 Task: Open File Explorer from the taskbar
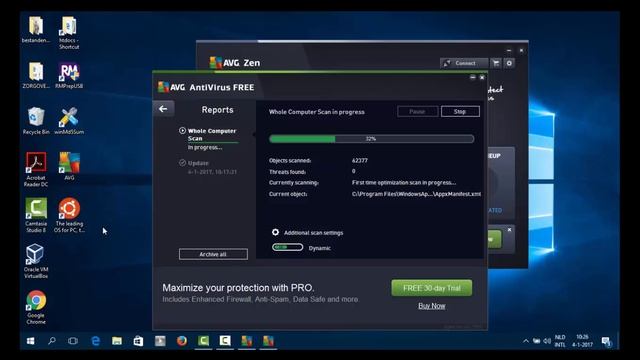(x=117, y=340)
